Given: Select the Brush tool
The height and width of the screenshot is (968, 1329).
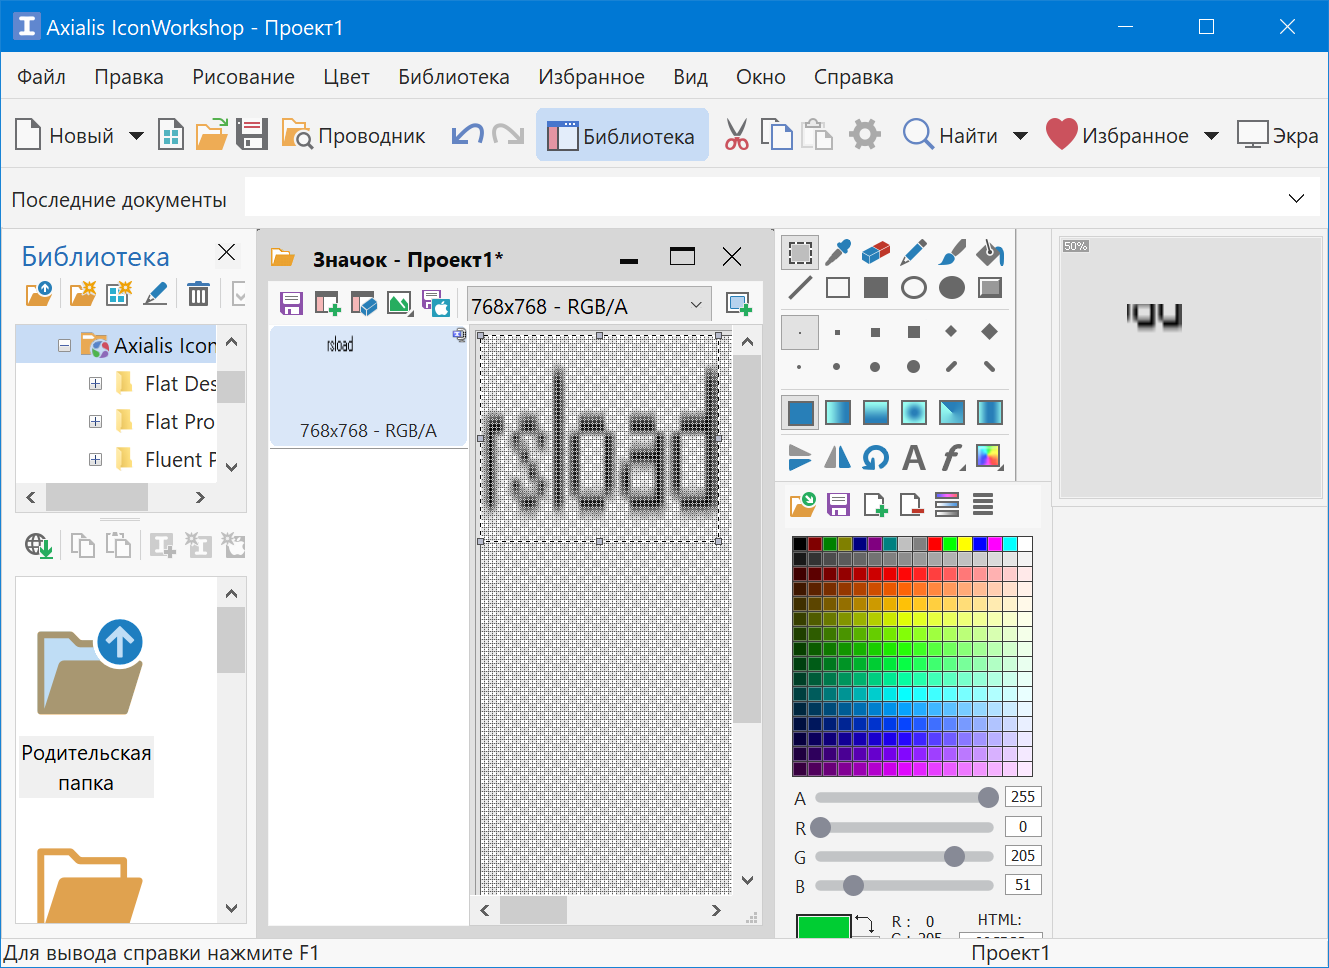Looking at the screenshot, I should pyautogui.click(x=951, y=252).
